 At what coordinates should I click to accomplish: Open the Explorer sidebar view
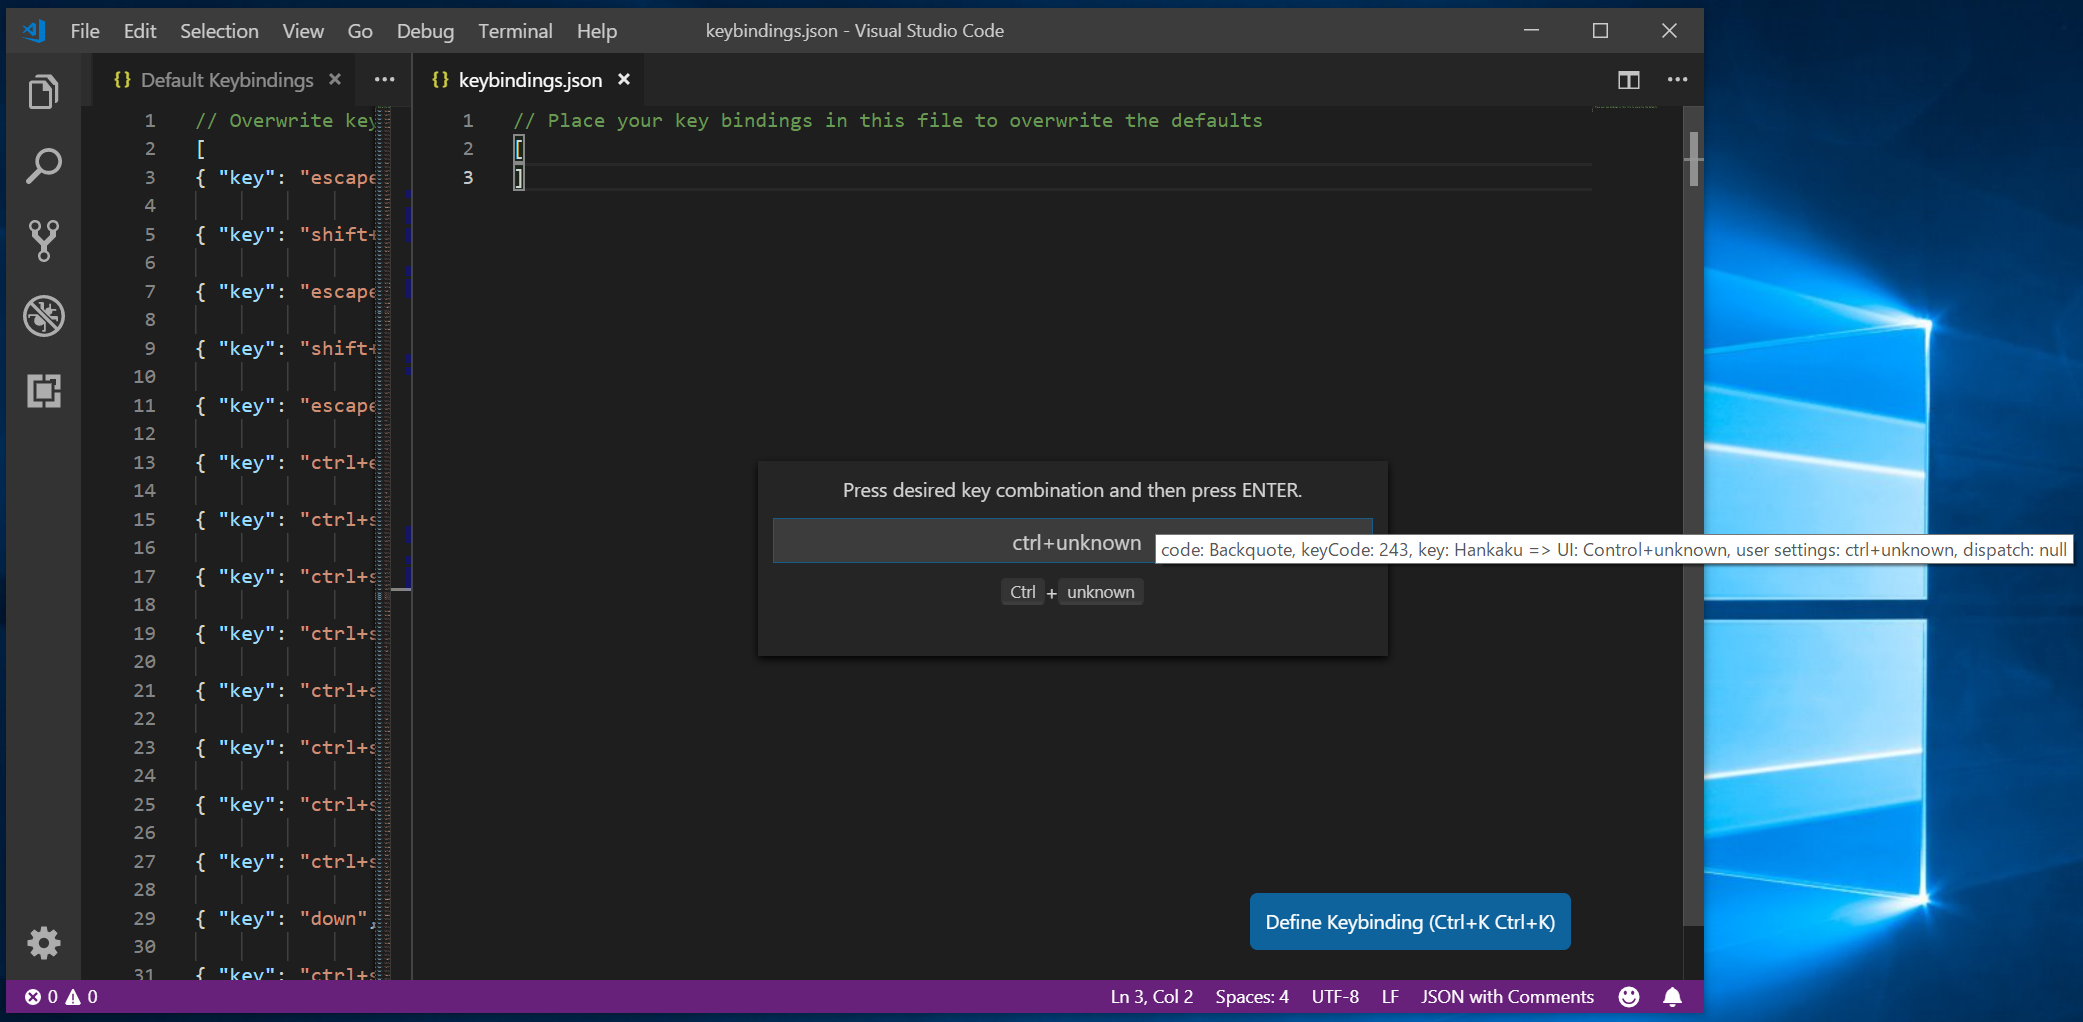click(44, 90)
